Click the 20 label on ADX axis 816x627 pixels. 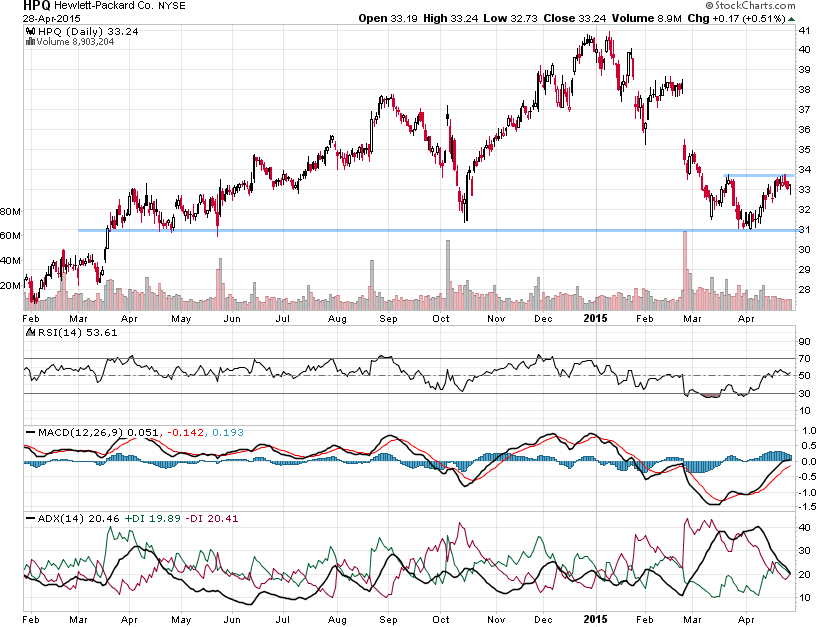point(805,574)
